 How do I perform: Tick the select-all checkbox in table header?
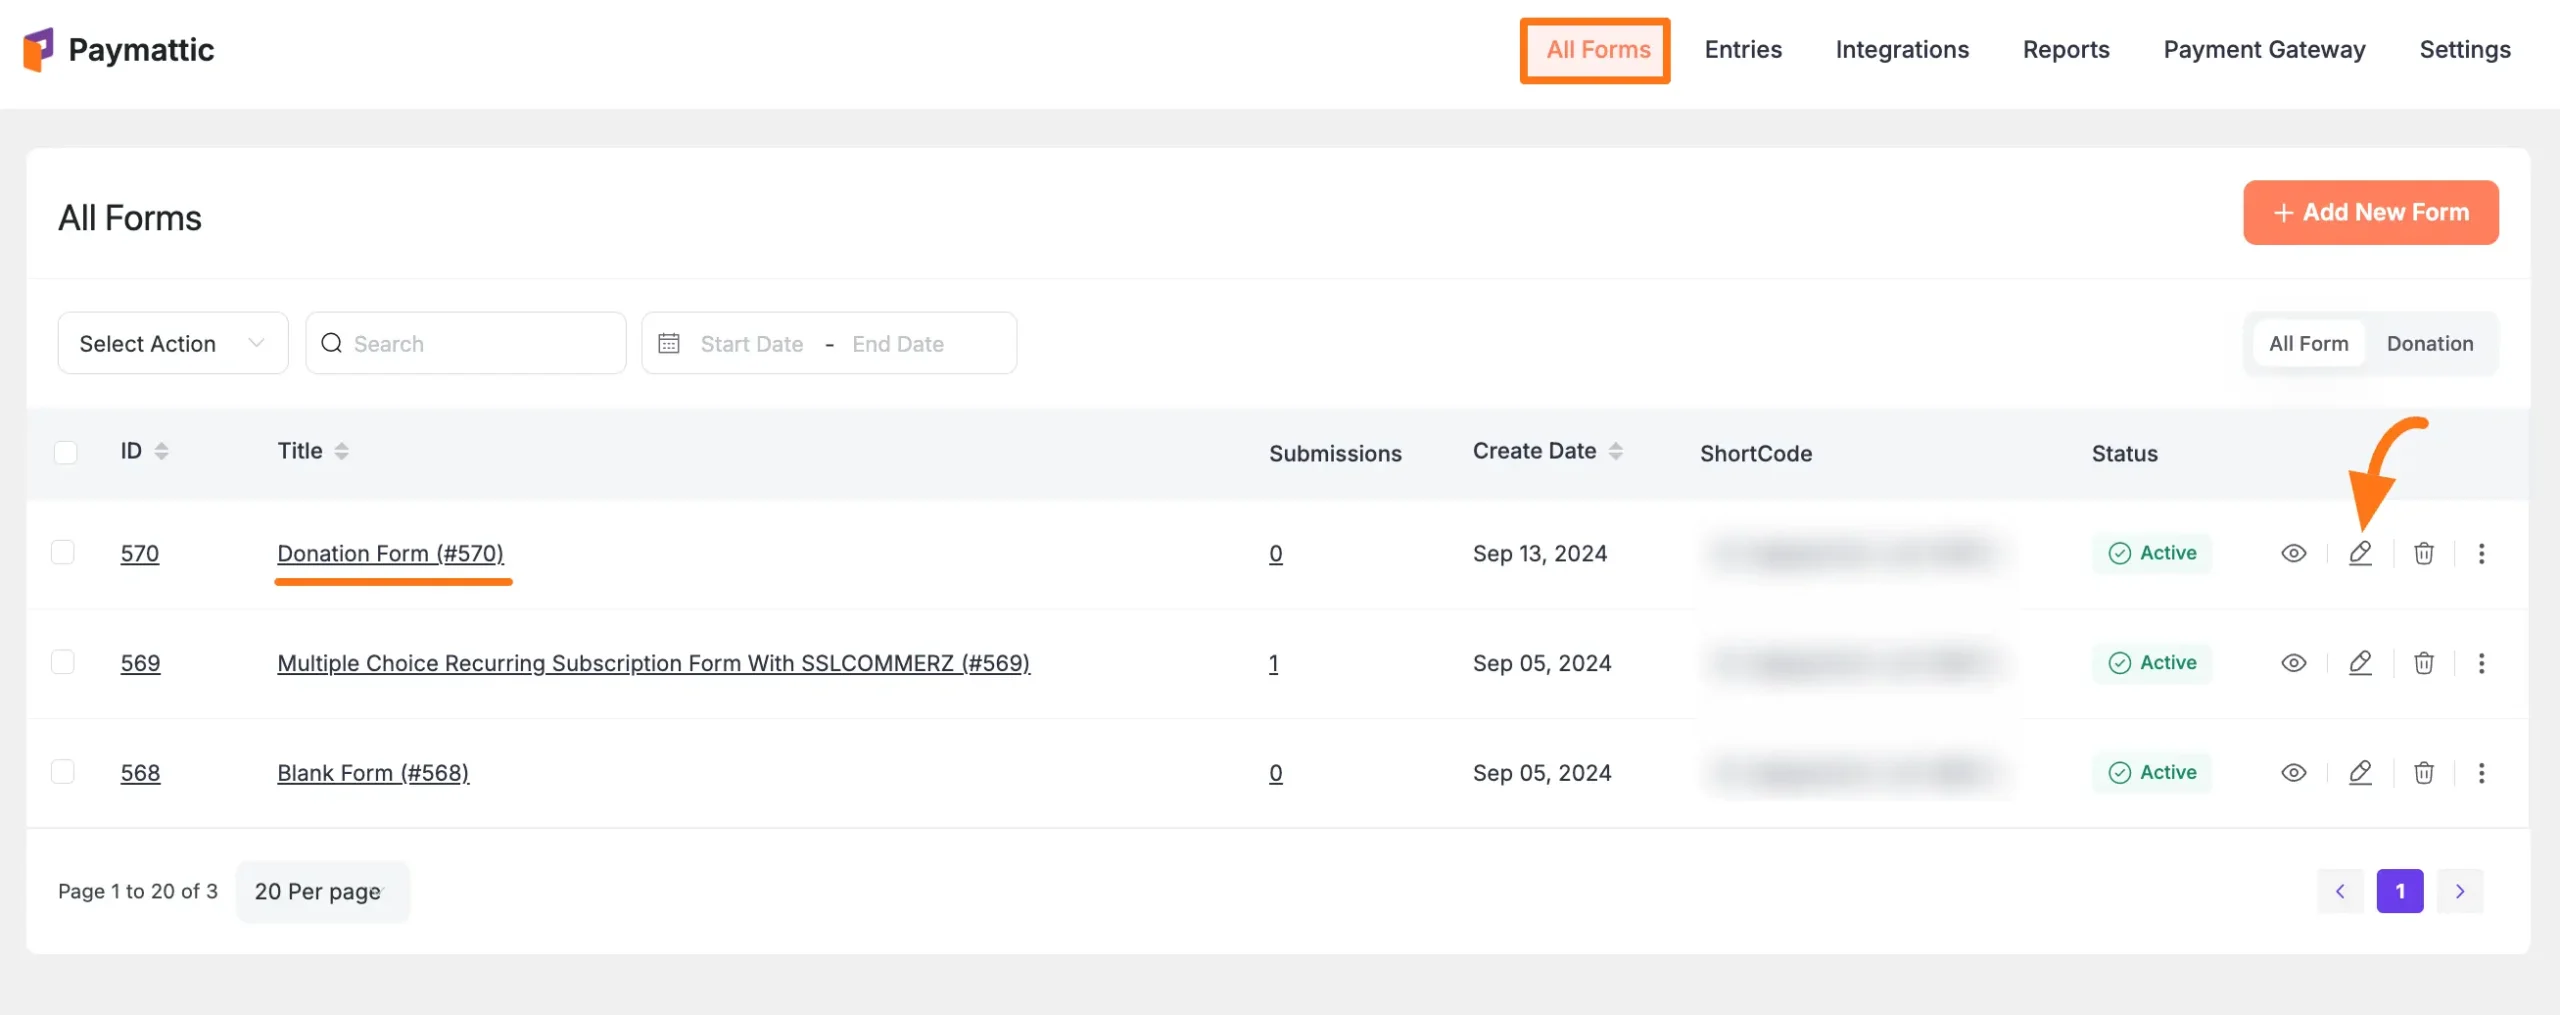point(66,452)
